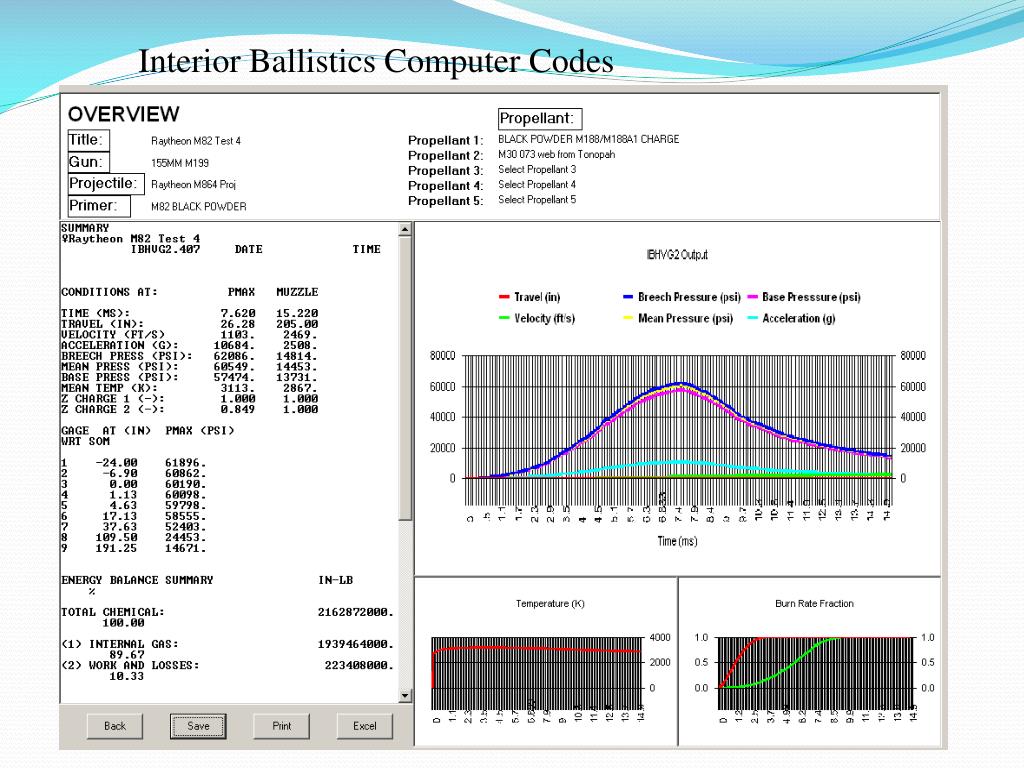Screen dimensions: 1024x768
Task: Click the boxed Propellant label
Action: click(539, 119)
